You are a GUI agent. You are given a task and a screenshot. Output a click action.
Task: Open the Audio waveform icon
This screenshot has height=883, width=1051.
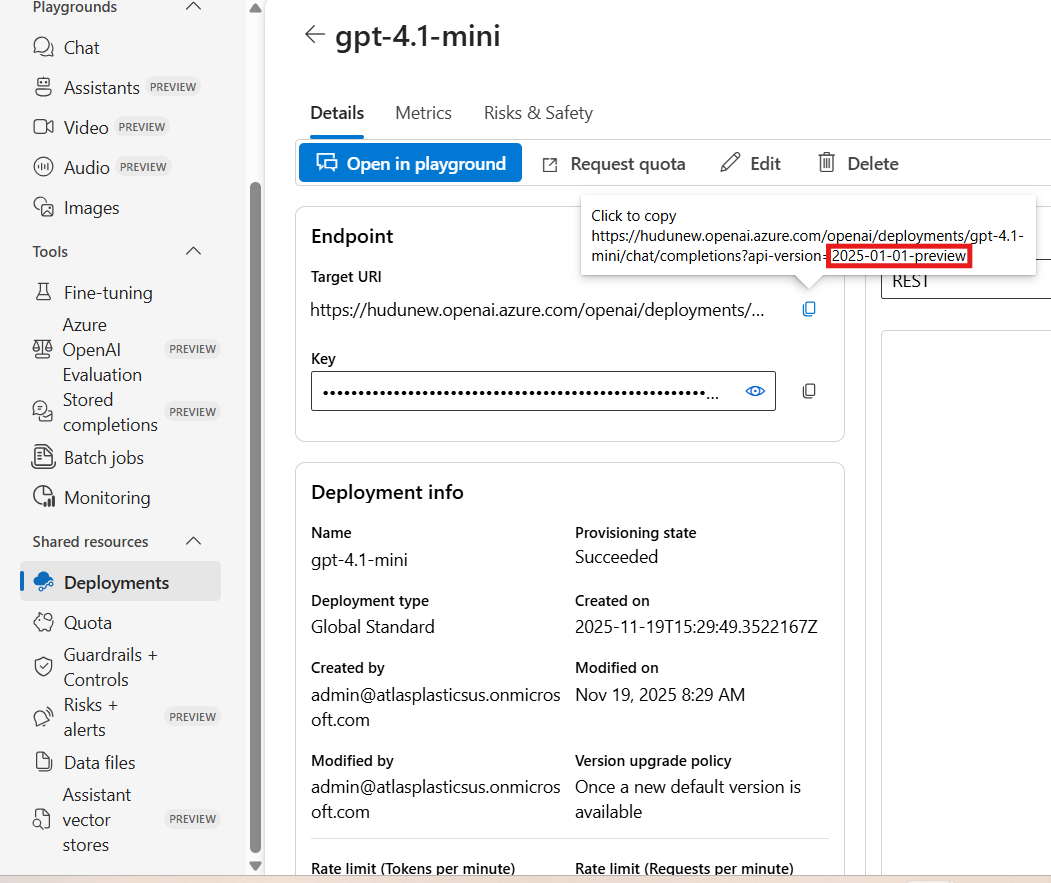click(x=44, y=166)
